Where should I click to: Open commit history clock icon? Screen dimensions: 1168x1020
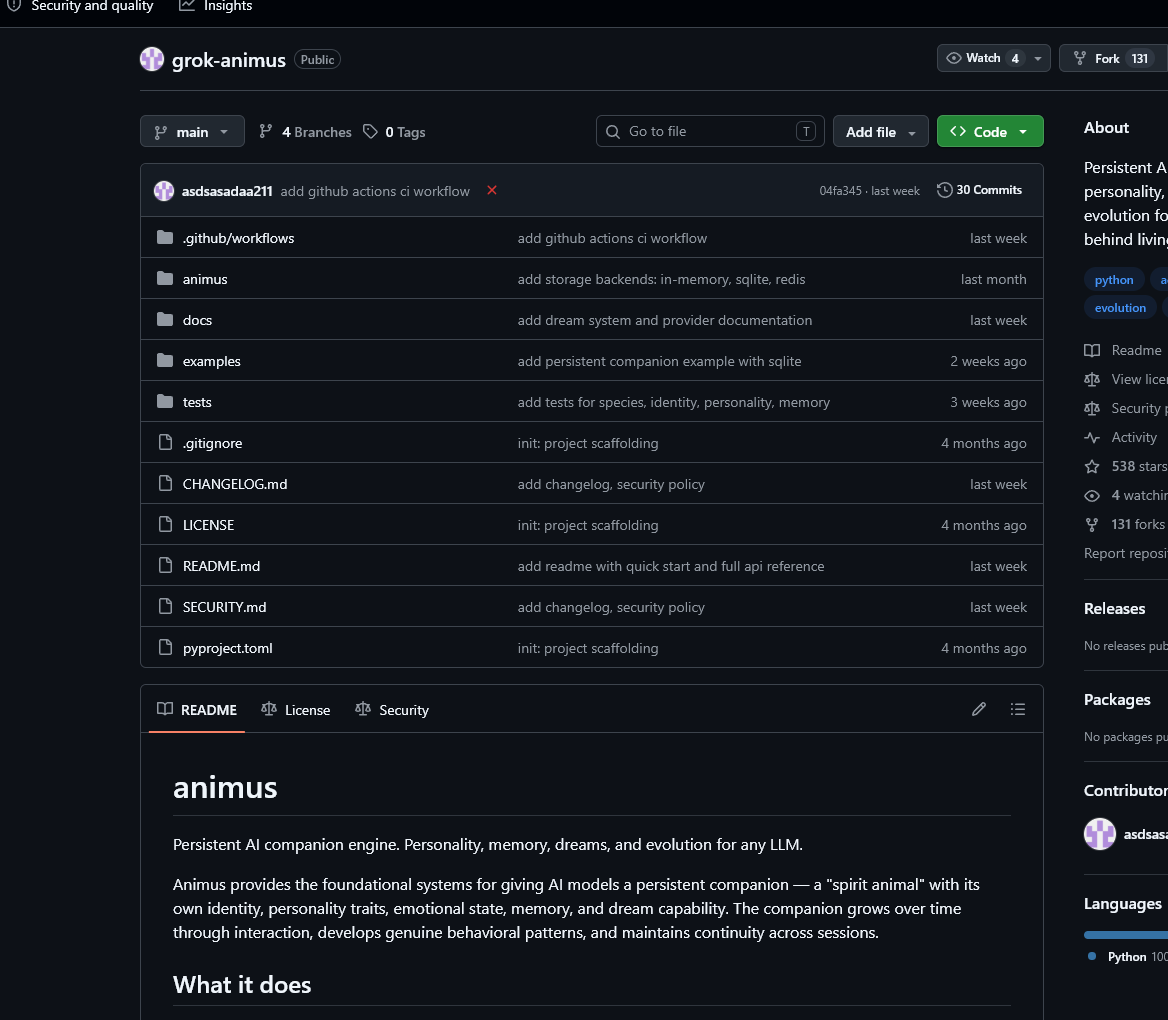pos(944,190)
